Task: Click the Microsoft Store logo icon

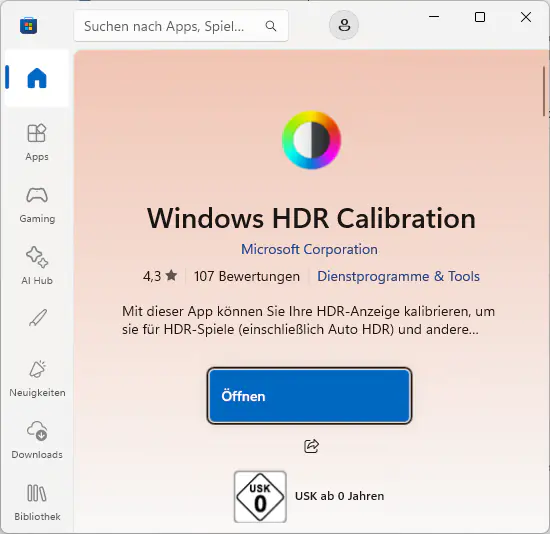Action: pos(28,26)
